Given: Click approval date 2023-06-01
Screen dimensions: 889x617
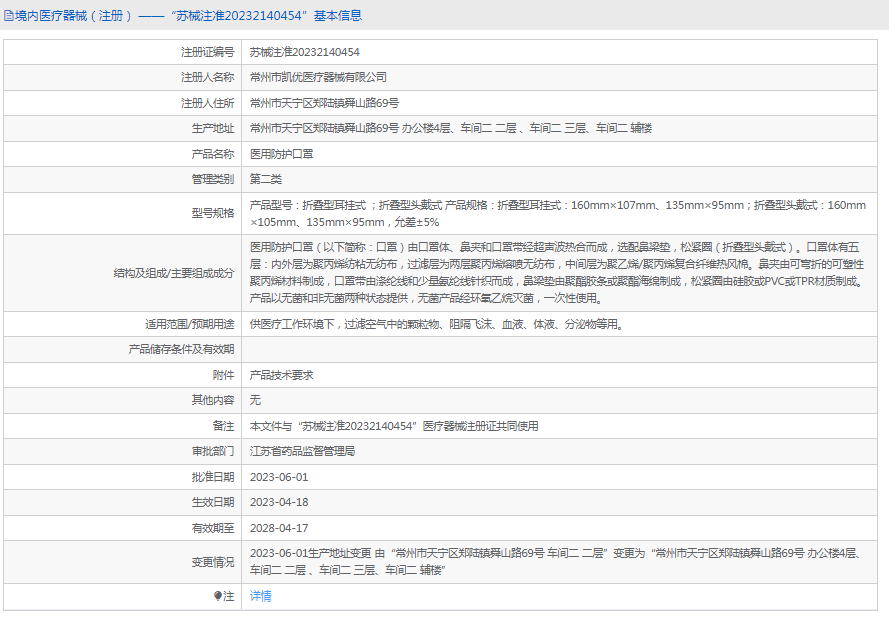Looking at the screenshot, I should pyautogui.click(x=279, y=477).
